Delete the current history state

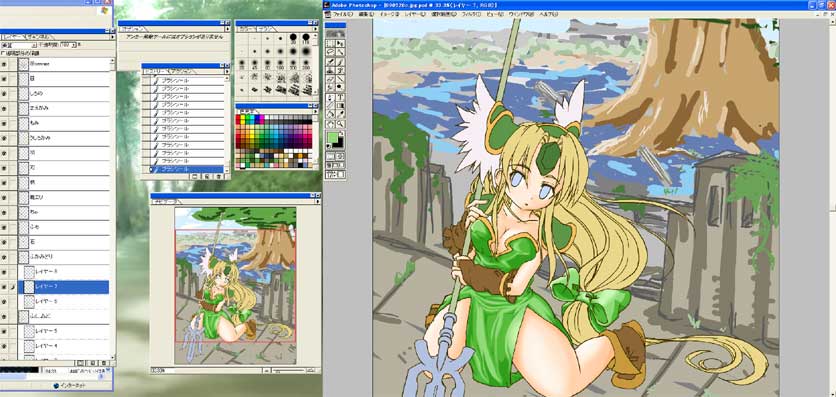(219, 176)
